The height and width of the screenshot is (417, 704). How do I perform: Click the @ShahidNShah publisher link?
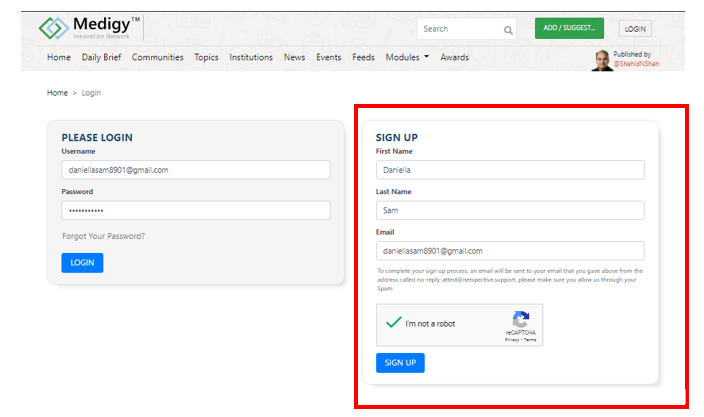[x=636, y=64]
